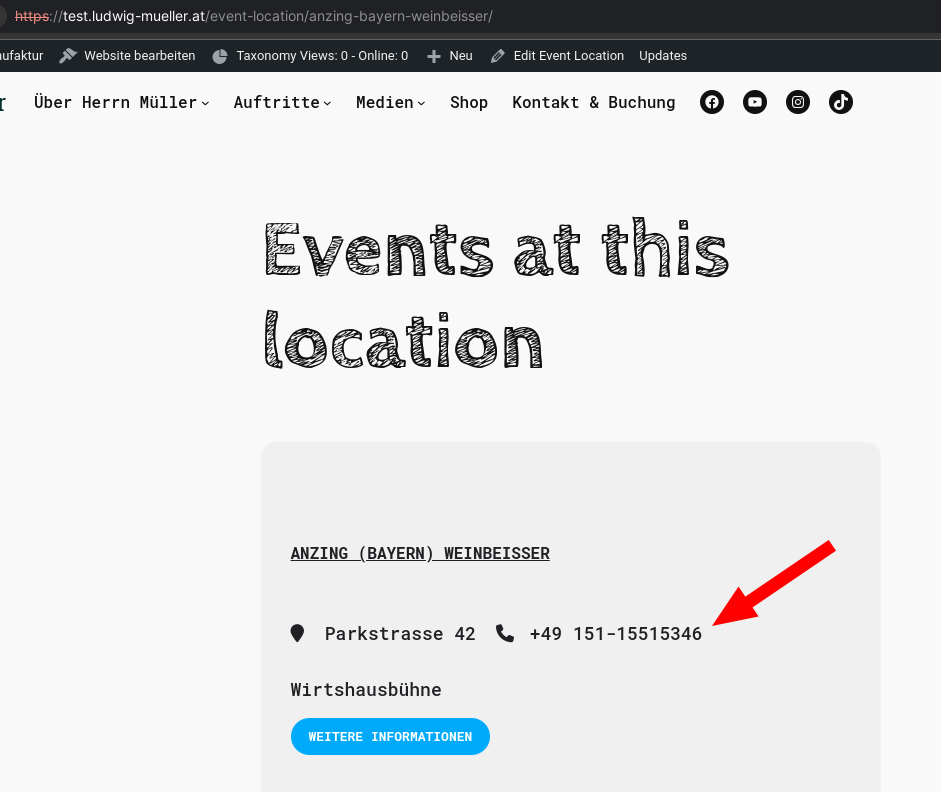Click the Wirtshausbühne text

pyautogui.click(x=366, y=689)
